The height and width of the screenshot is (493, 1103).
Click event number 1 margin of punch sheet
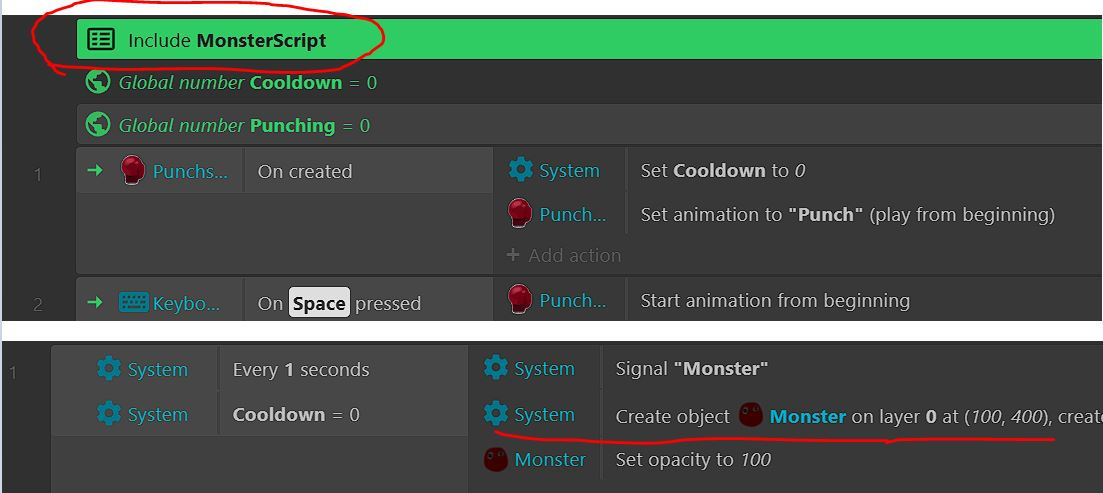click(x=39, y=174)
